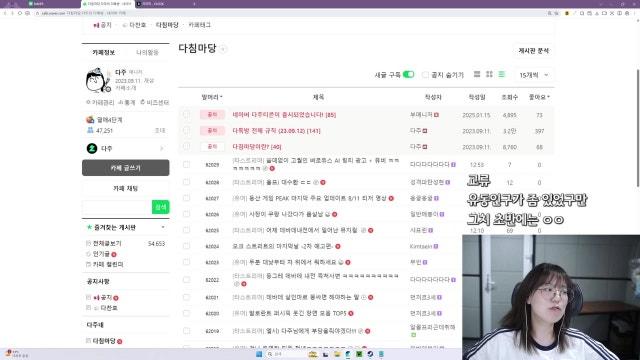Collapse the 즐겨찾는 게시판 section
Image resolution: width=640 pixels, height=360 pixels.
pos(163,227)
